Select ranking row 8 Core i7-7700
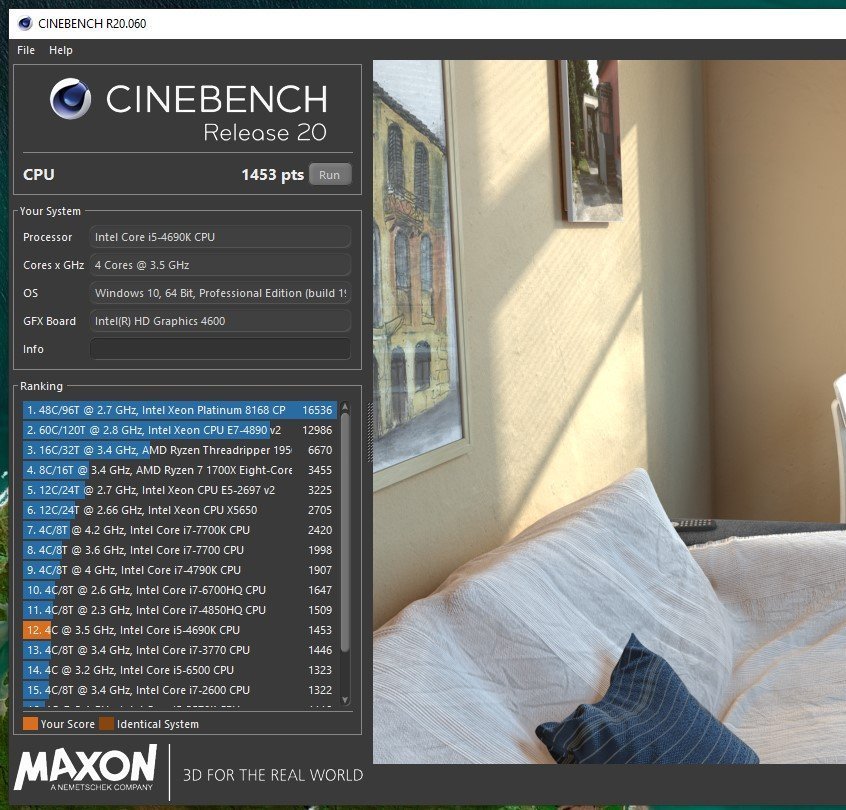 180,550
